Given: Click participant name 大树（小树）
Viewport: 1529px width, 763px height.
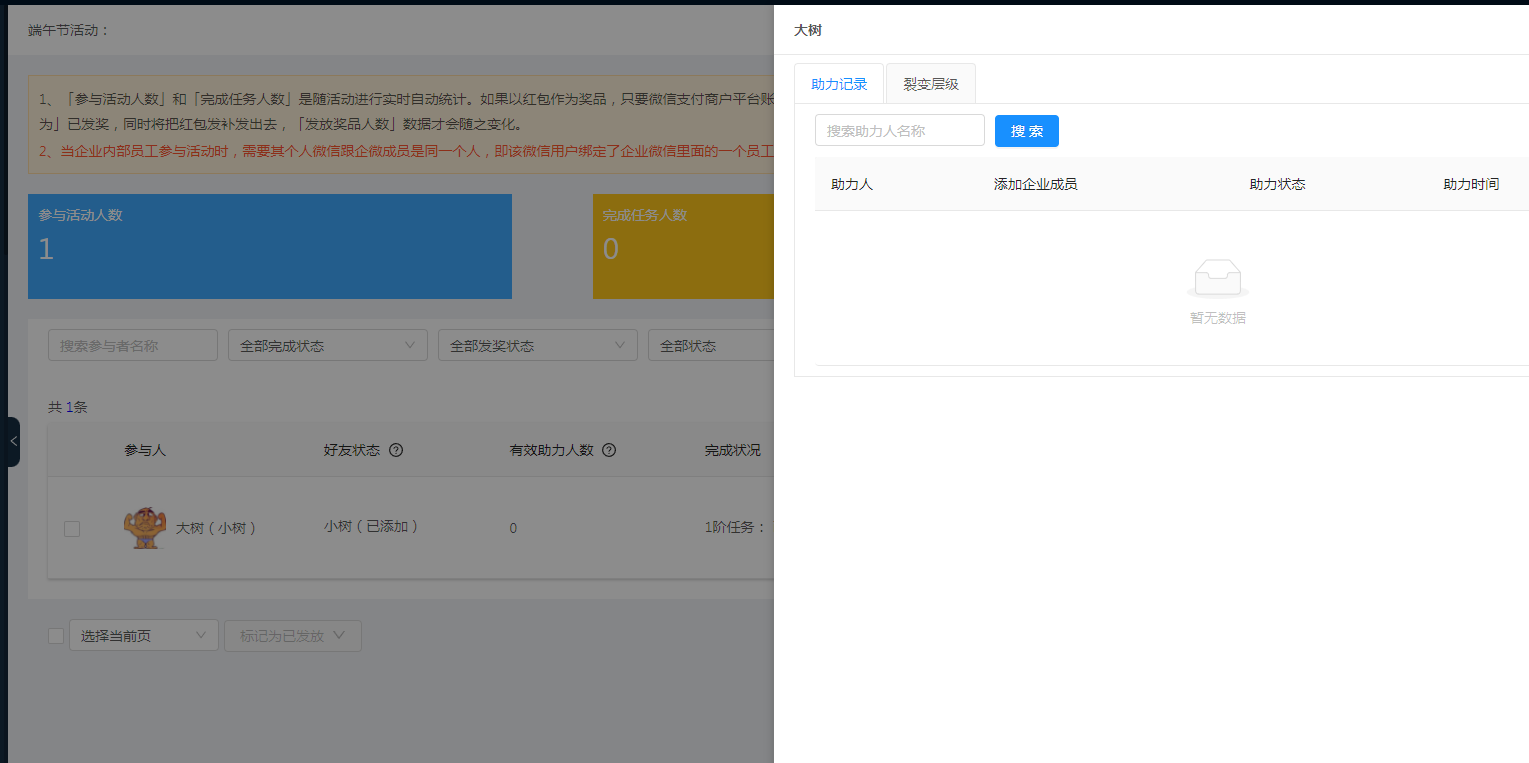Looking at the screenshot, I should point(217,528).
